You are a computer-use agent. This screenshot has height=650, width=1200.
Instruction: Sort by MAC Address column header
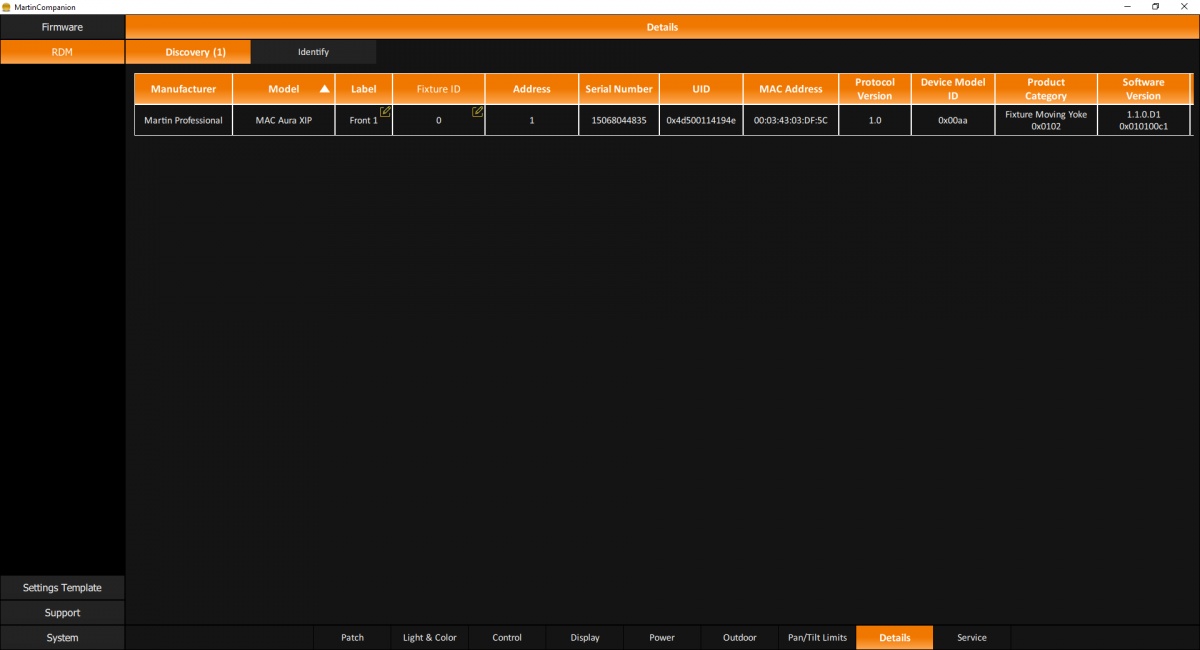click(791, 89)
